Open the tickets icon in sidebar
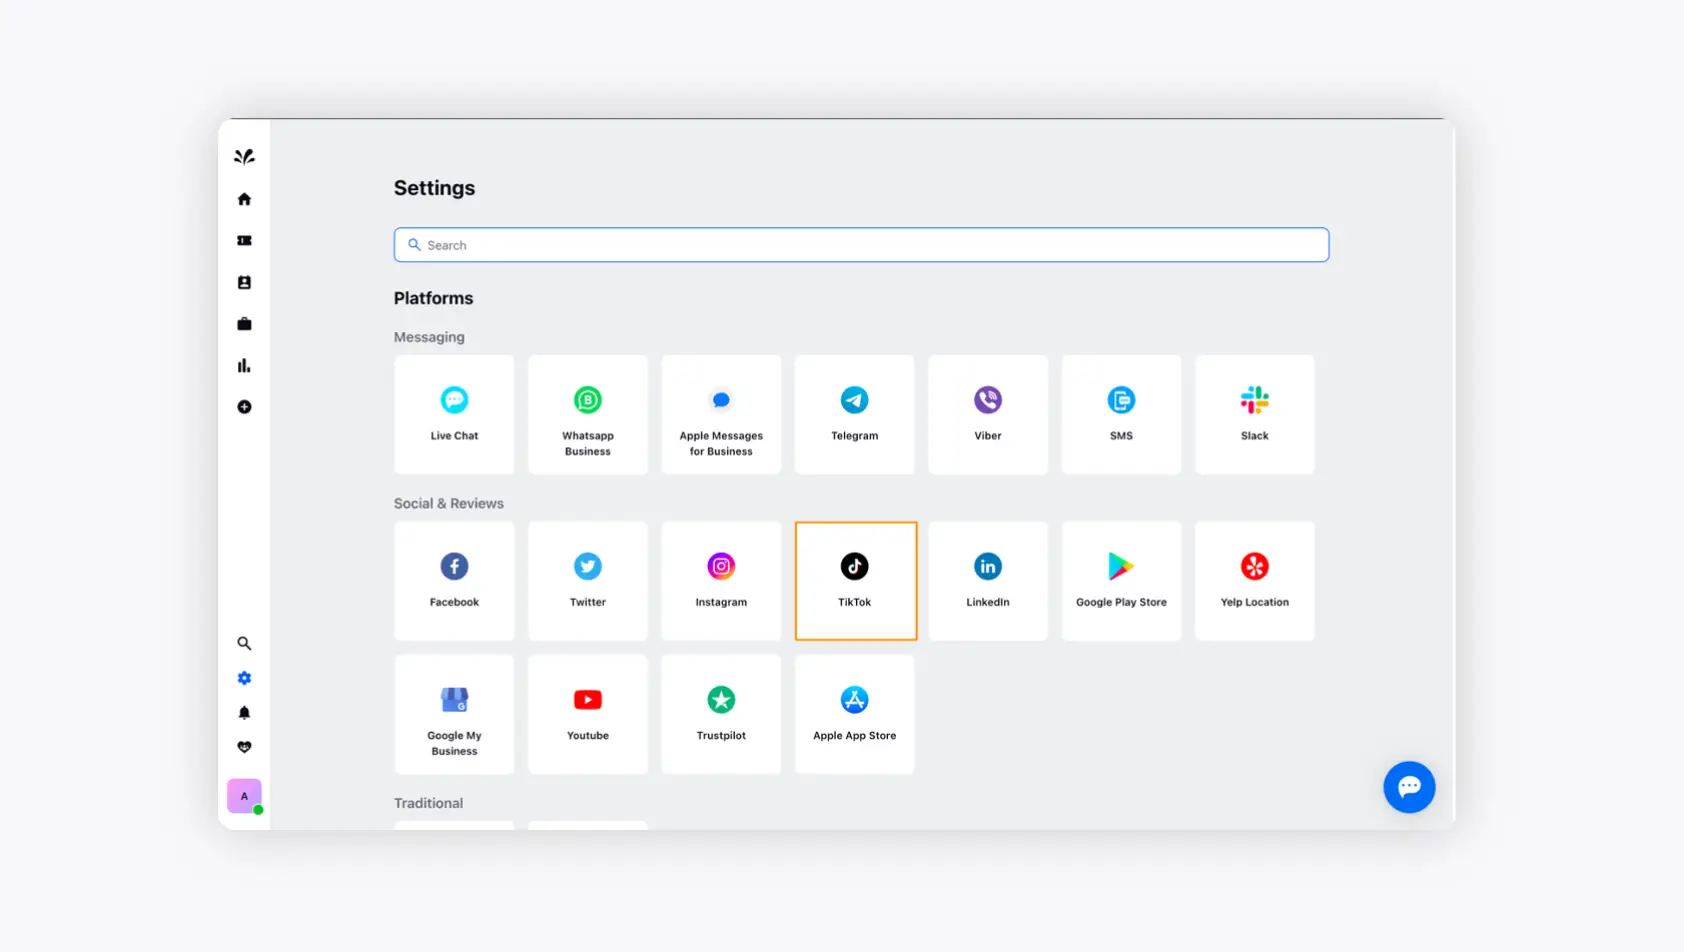 244,241
